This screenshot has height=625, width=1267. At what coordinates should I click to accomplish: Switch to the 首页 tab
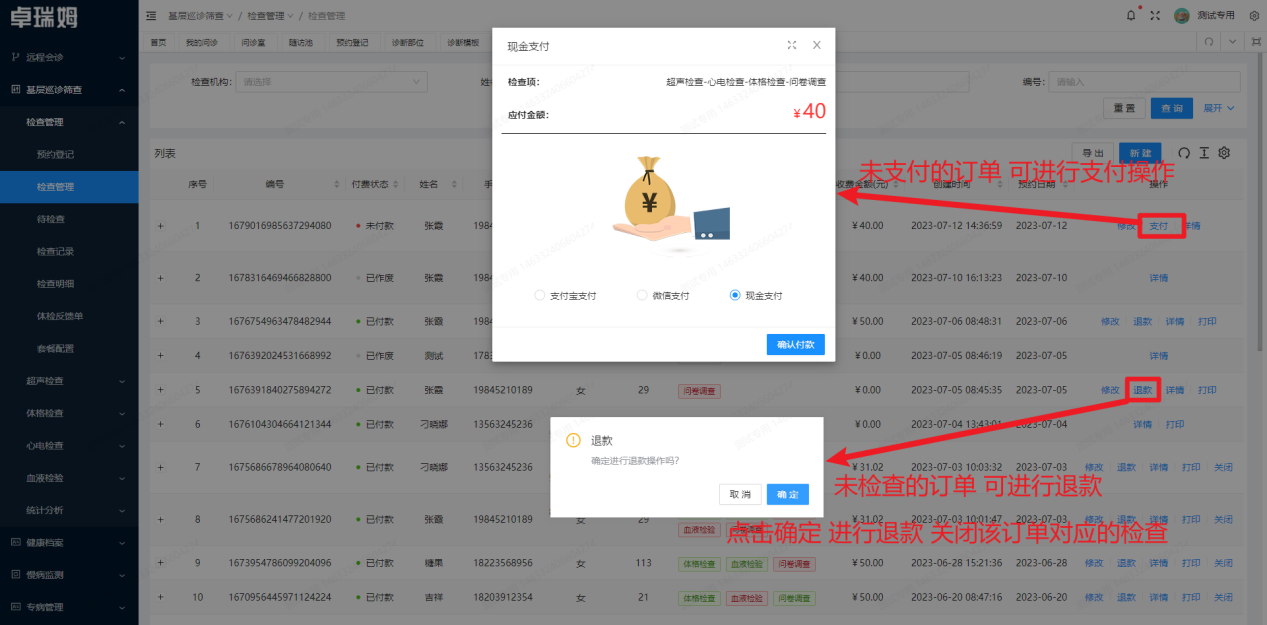[x=158, y=42]
